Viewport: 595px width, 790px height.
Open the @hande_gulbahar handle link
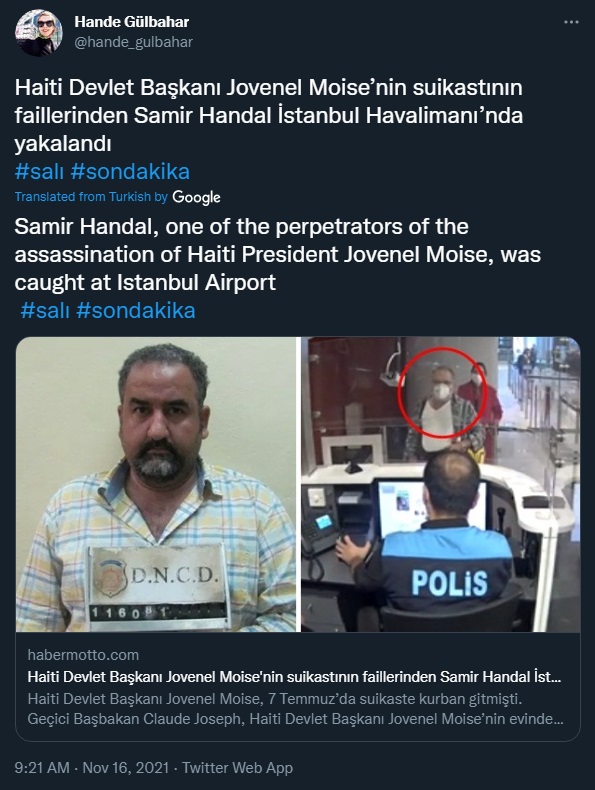[x=134, y=42]
